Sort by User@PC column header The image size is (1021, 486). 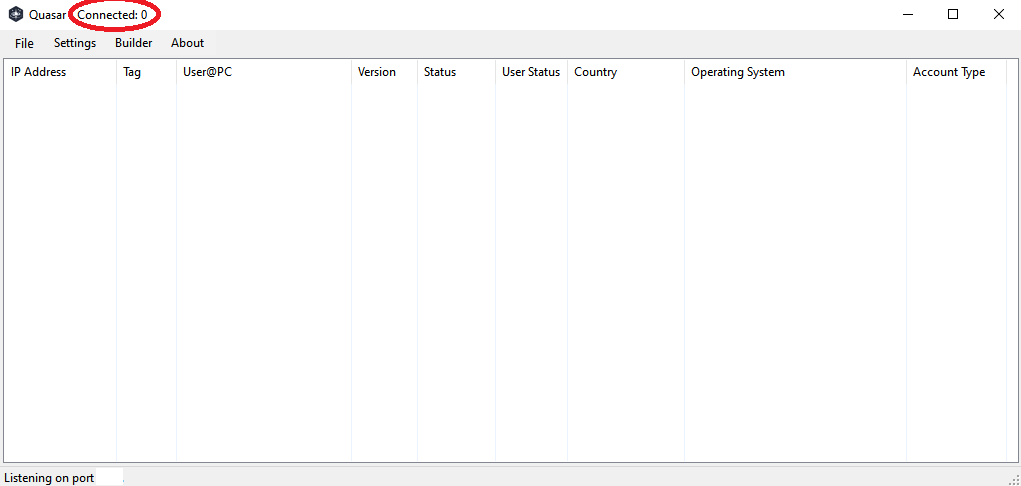pos(264,72)
